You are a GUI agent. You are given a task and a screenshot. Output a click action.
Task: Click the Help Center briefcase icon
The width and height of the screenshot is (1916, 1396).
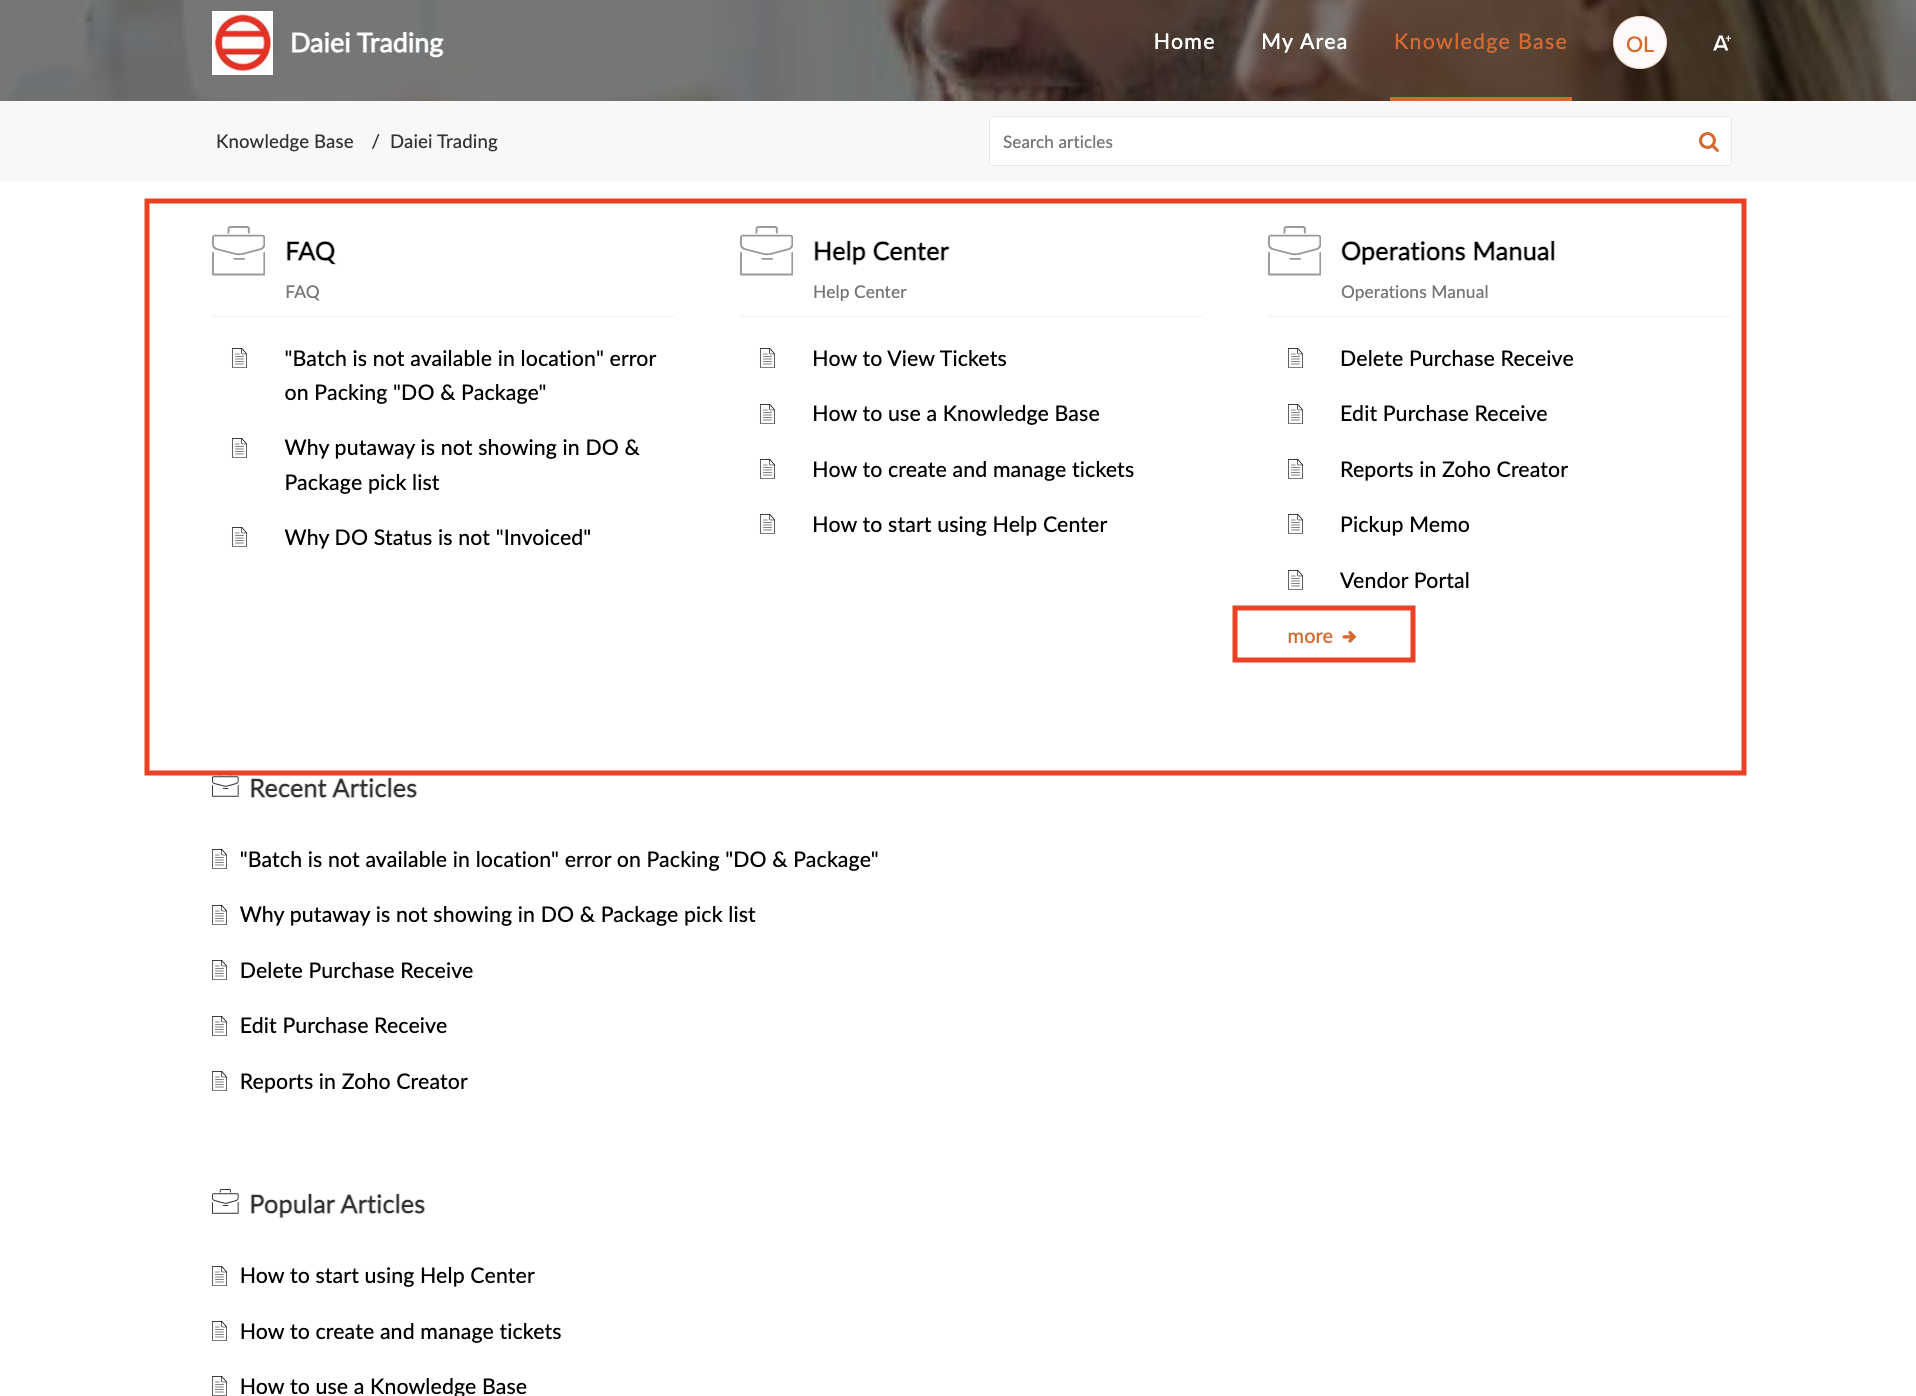766,251
